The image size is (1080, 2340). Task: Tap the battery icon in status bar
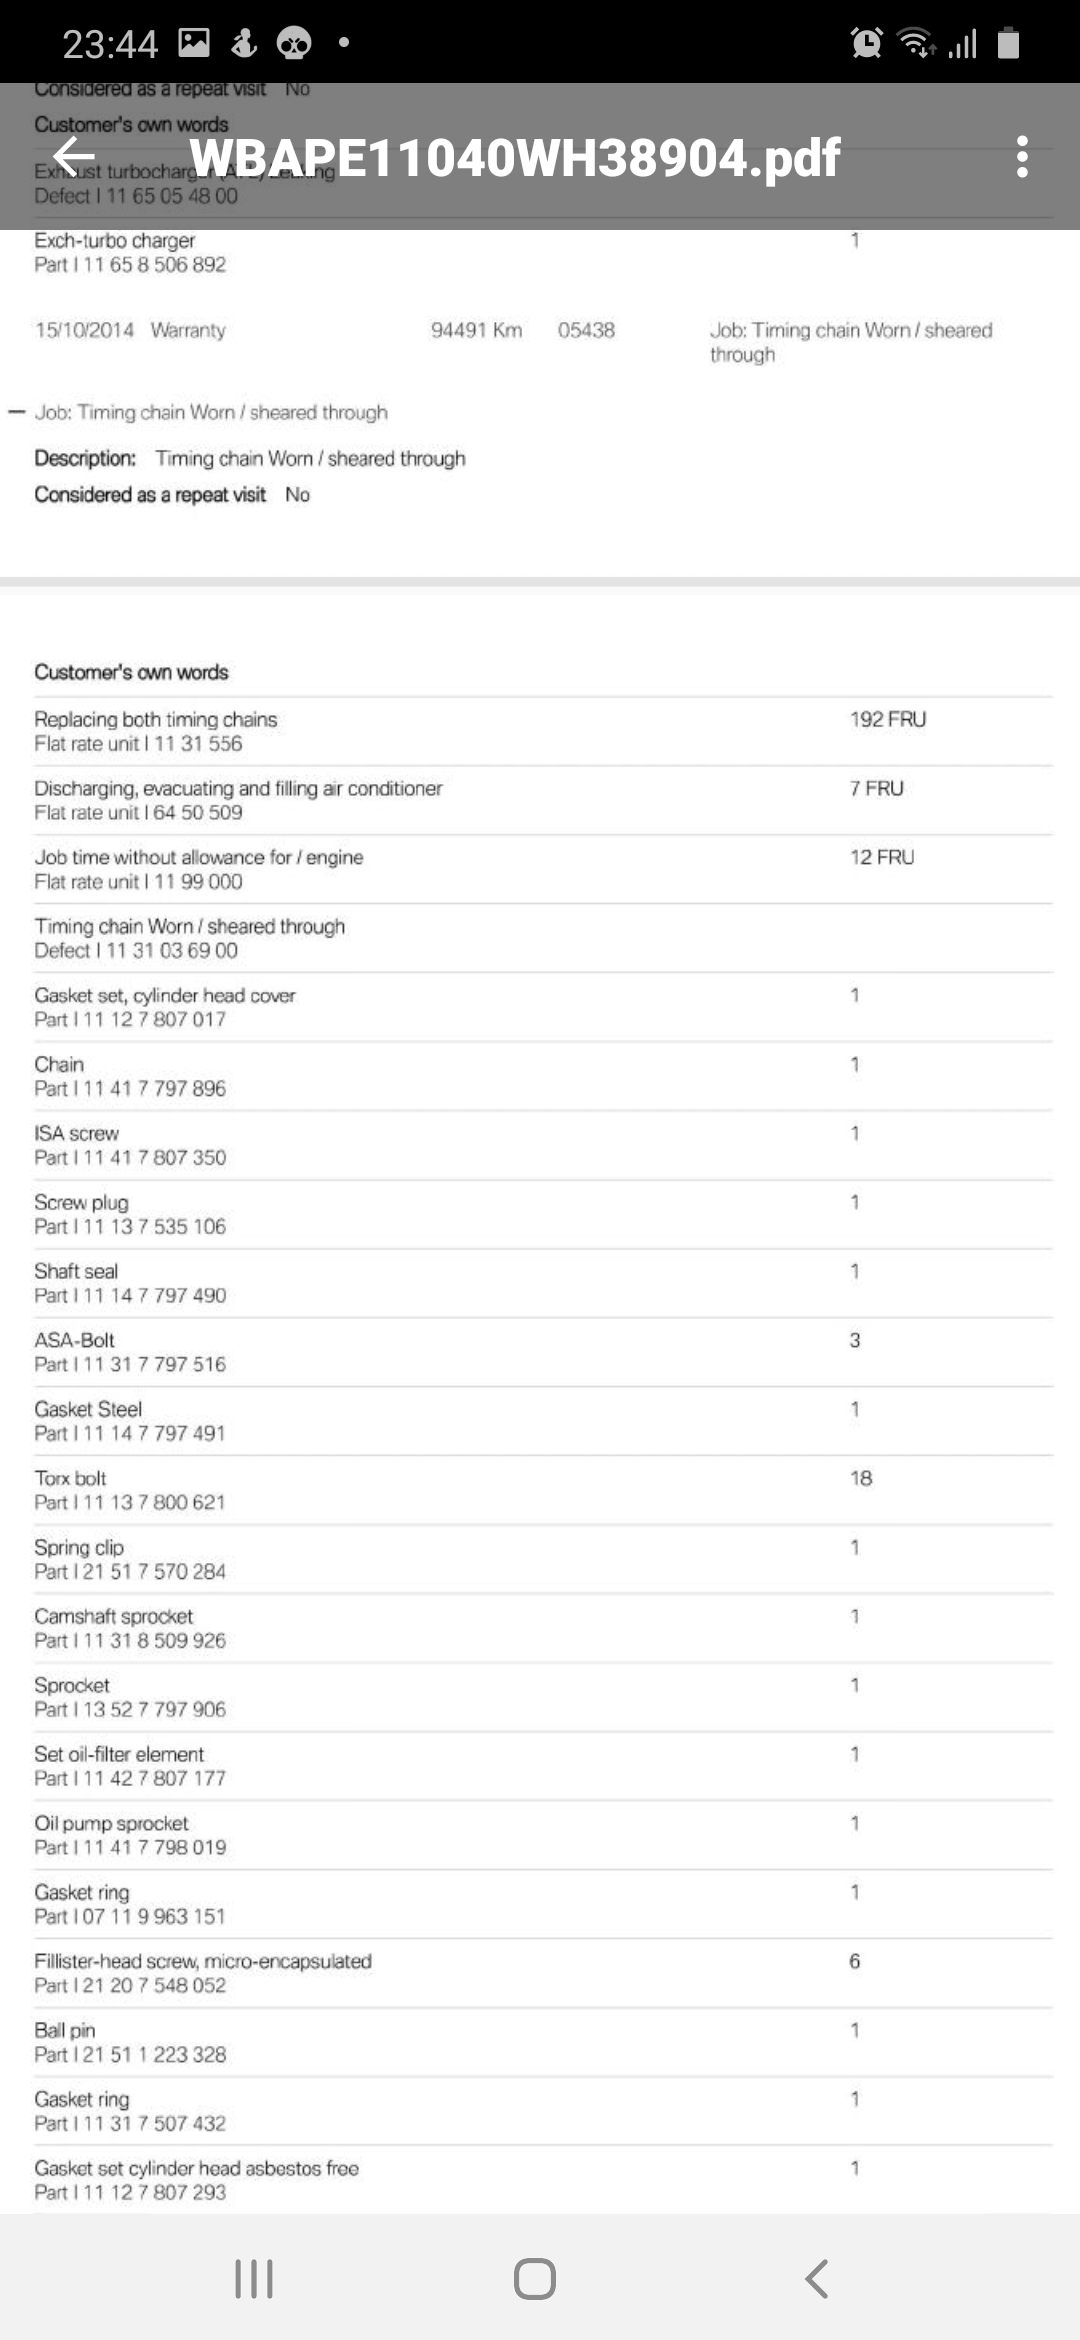[1008, 43]
